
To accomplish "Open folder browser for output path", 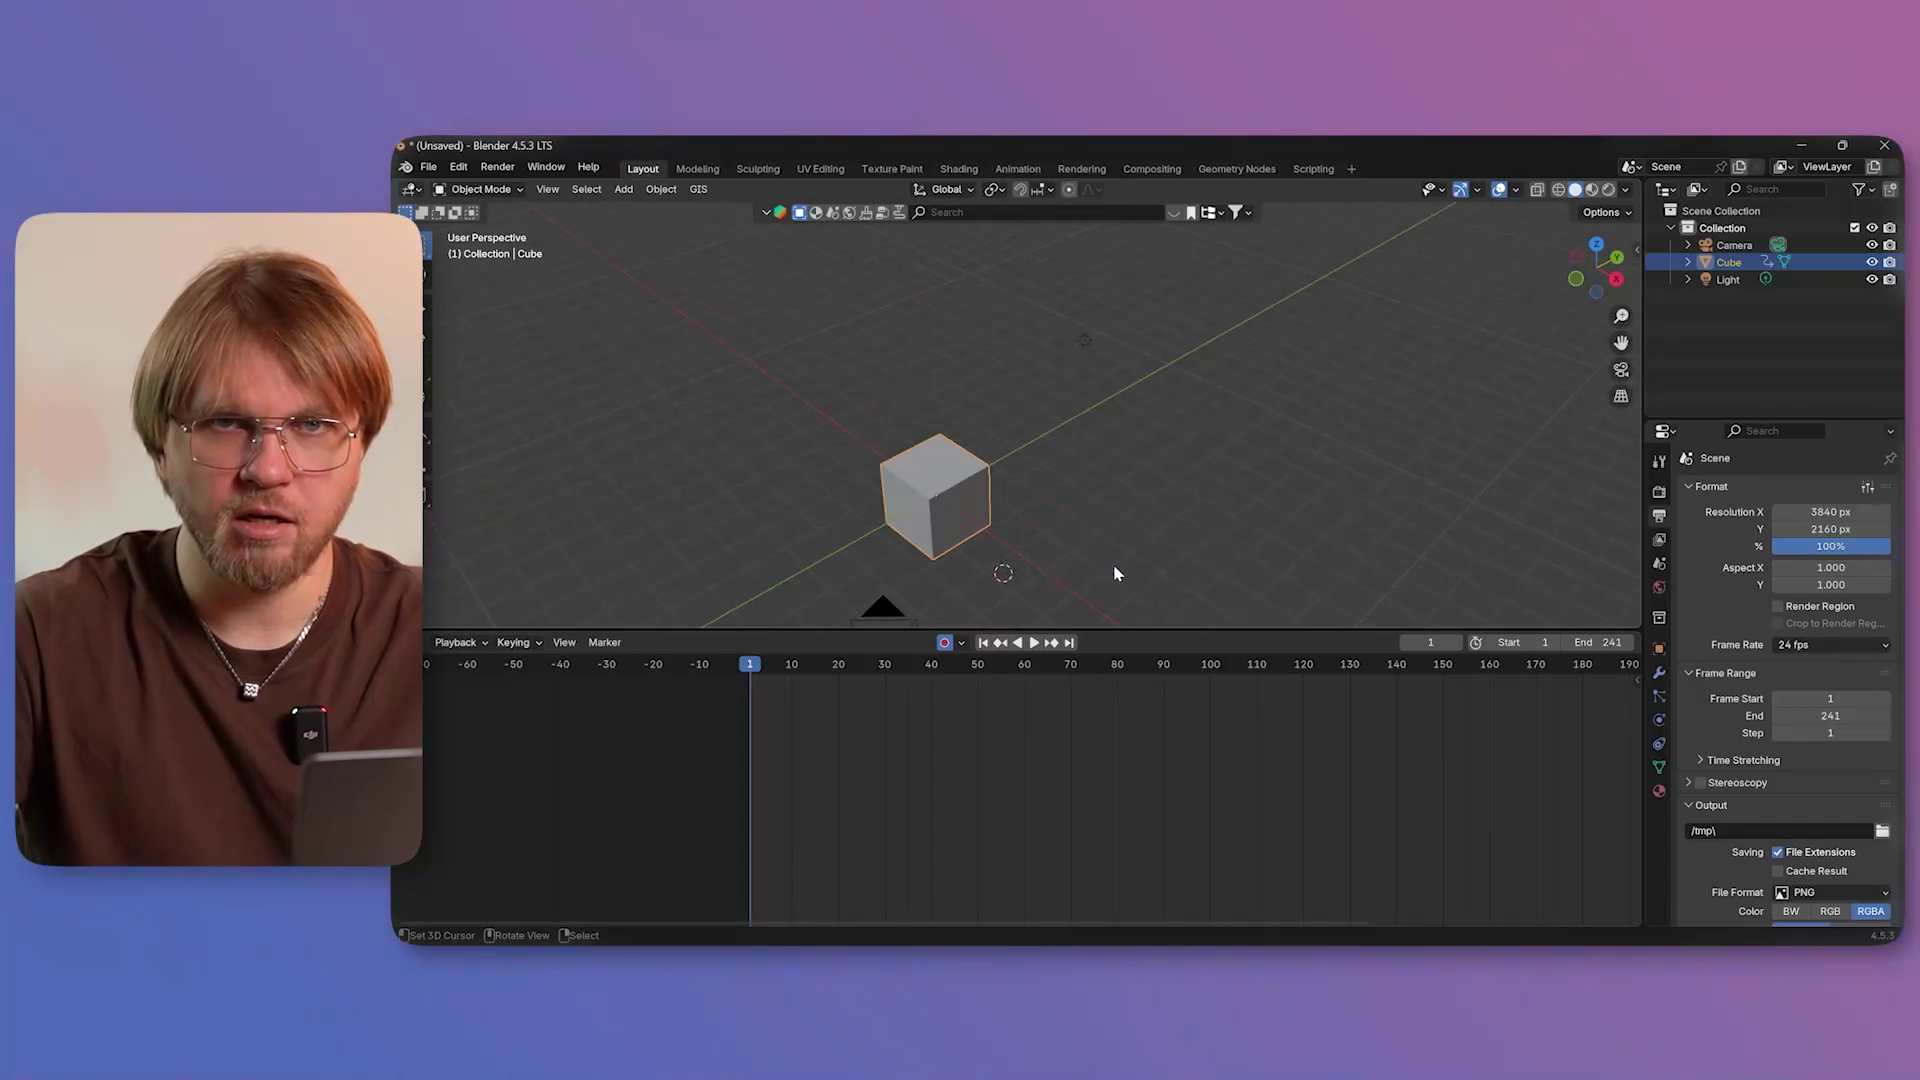I will pyautogui.click(x=1882, y=831).
